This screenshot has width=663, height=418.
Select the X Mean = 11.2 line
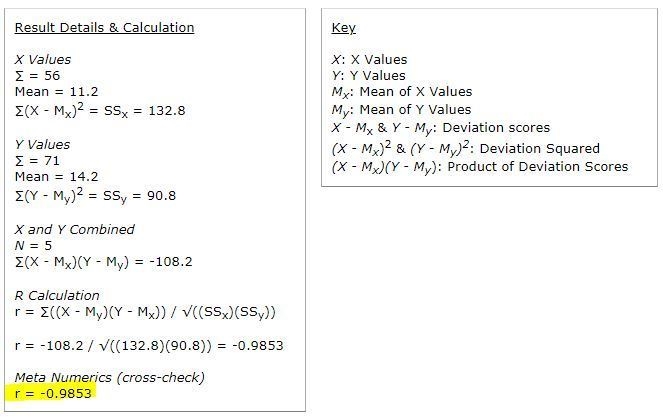pyautogui.click(x=56, y=92)
